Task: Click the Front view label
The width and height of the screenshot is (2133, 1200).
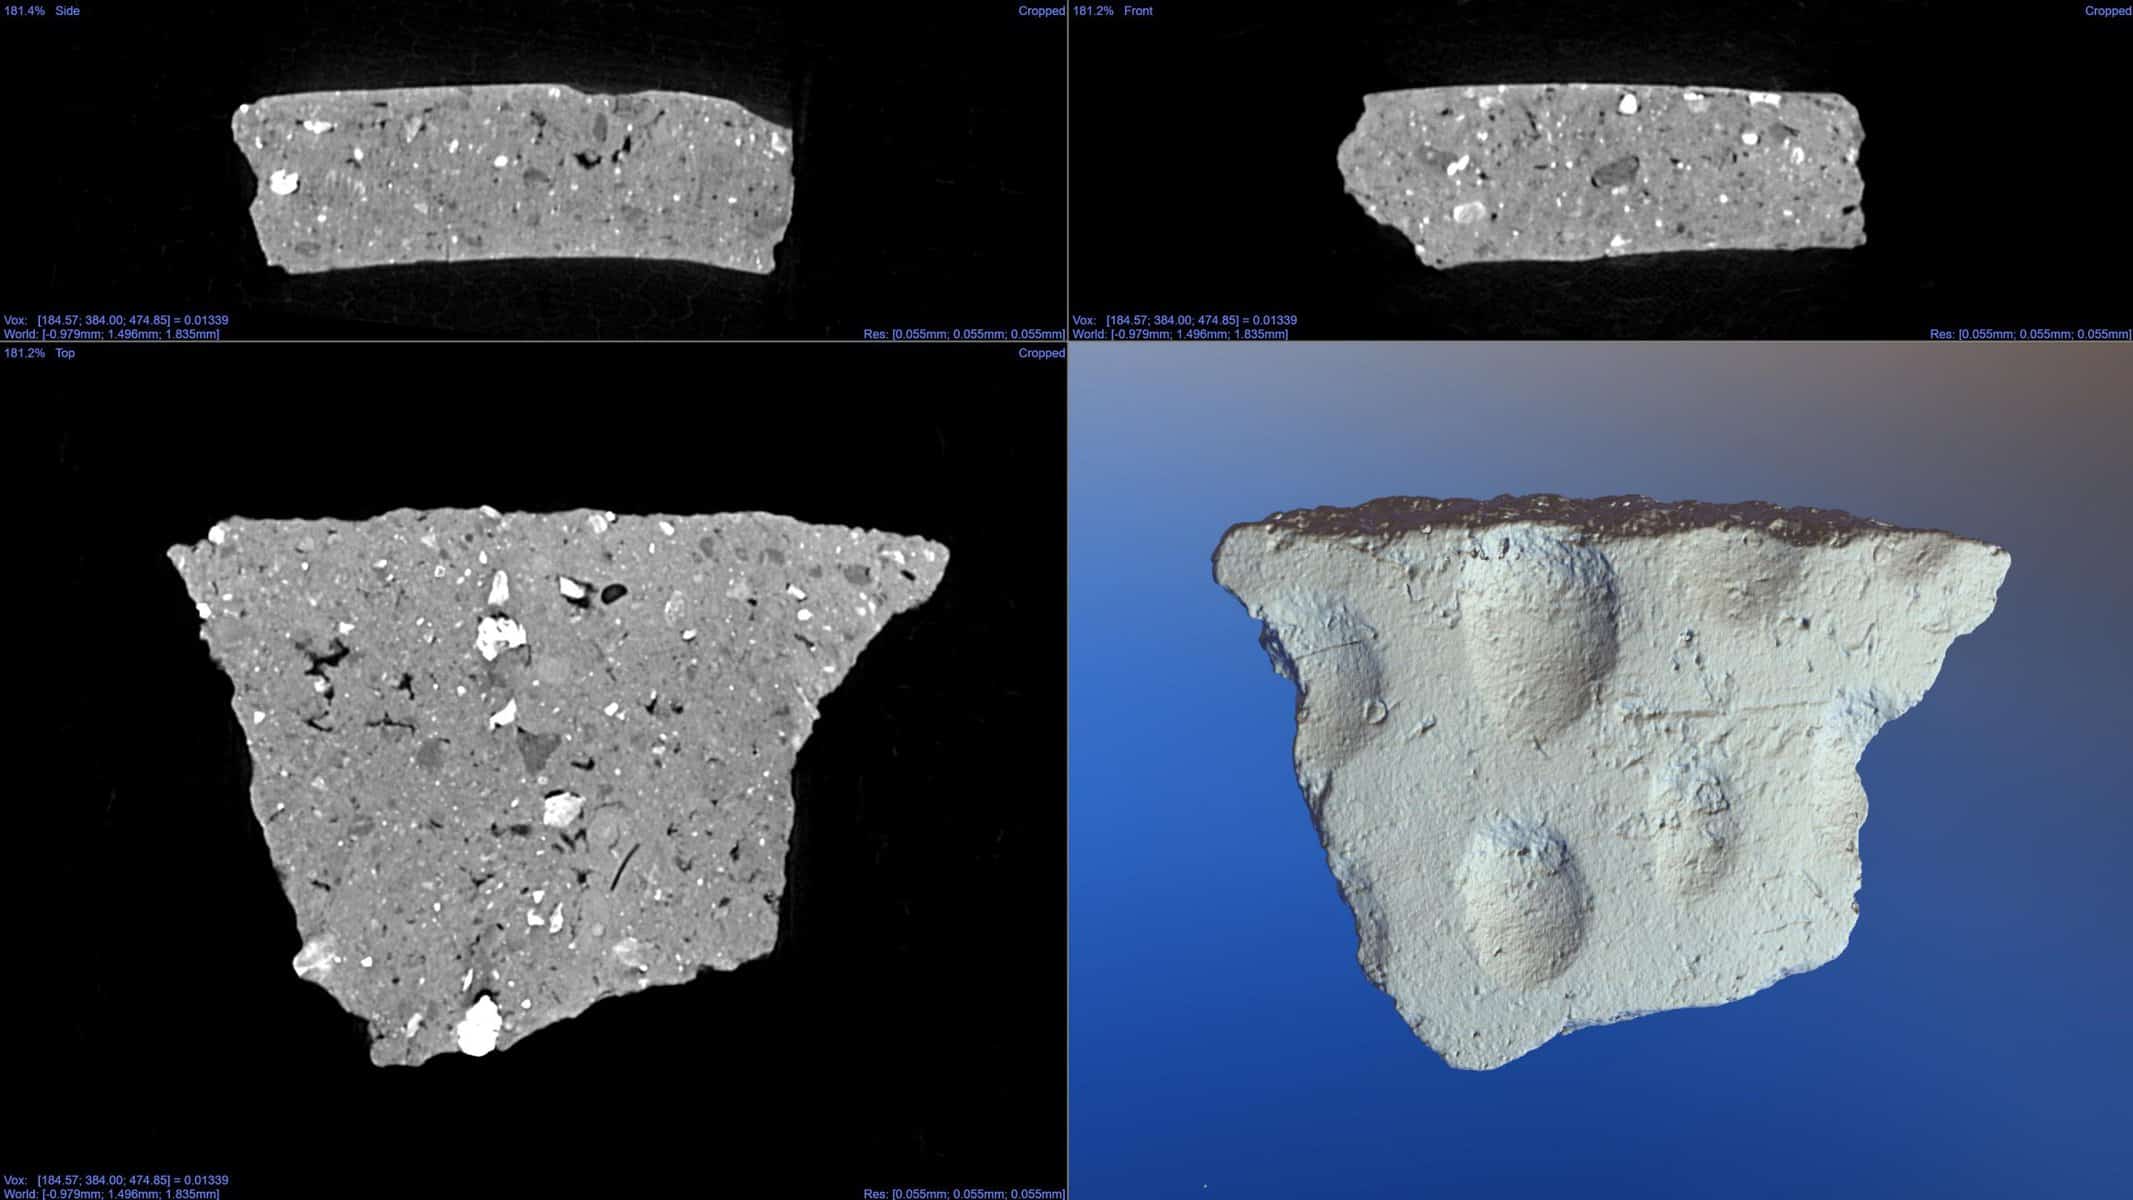Action: coord(1138,11)
